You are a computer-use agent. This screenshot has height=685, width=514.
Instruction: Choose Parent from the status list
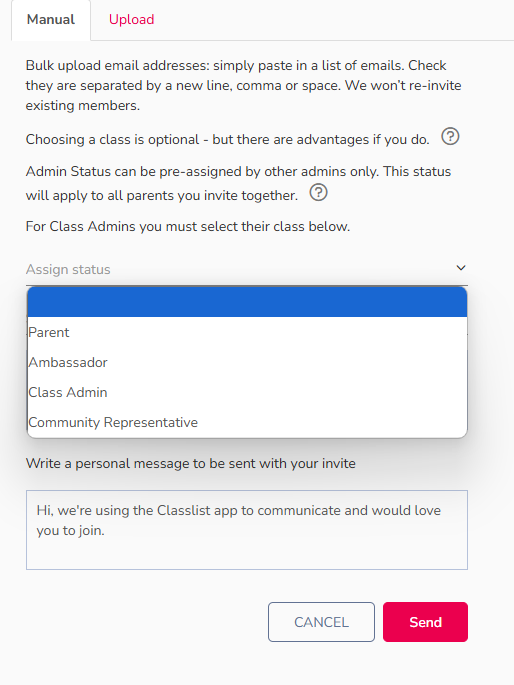(247, 332)
